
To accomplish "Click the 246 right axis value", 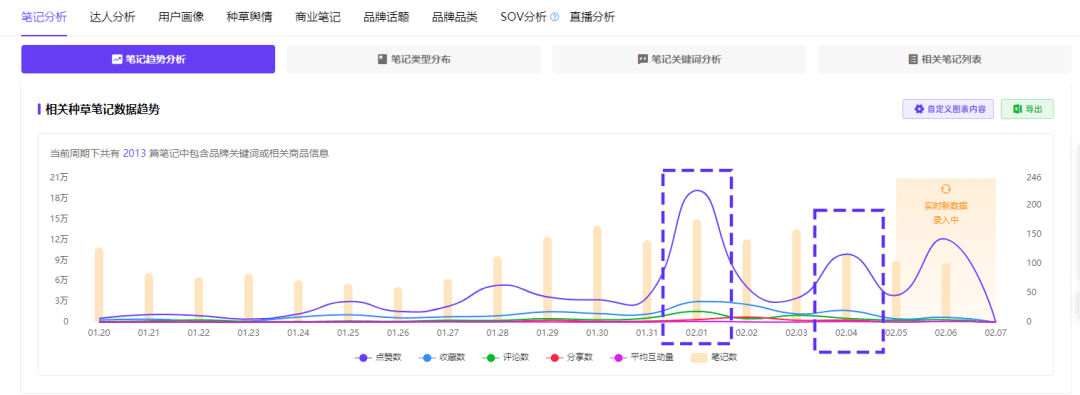I will click(1034, 177).
